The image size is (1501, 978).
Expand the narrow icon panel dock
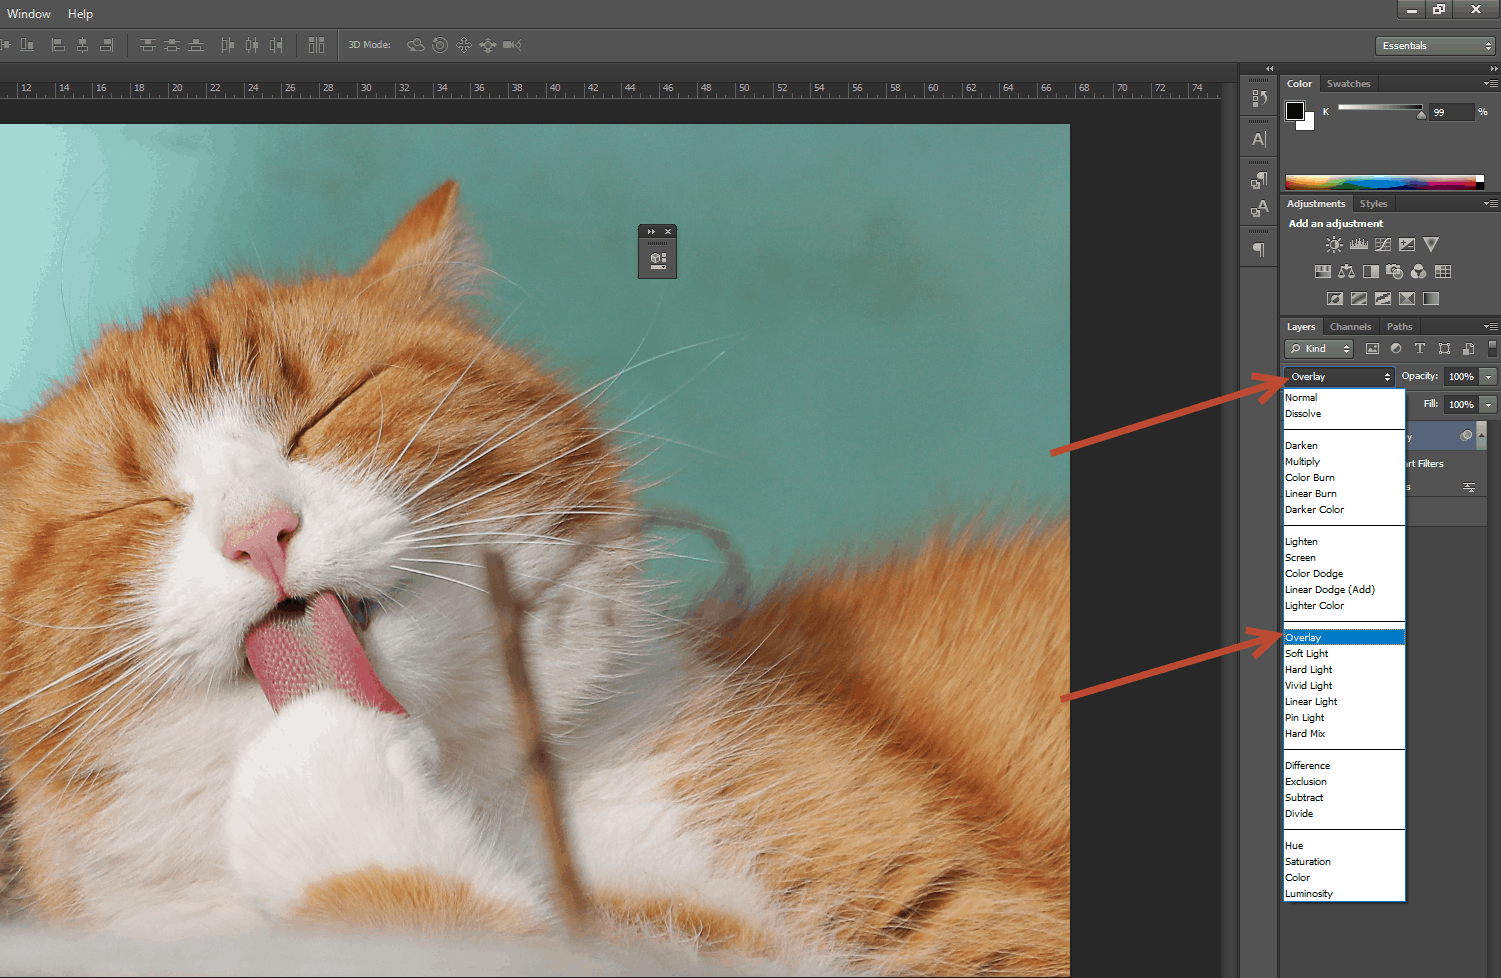(1269, 69)
